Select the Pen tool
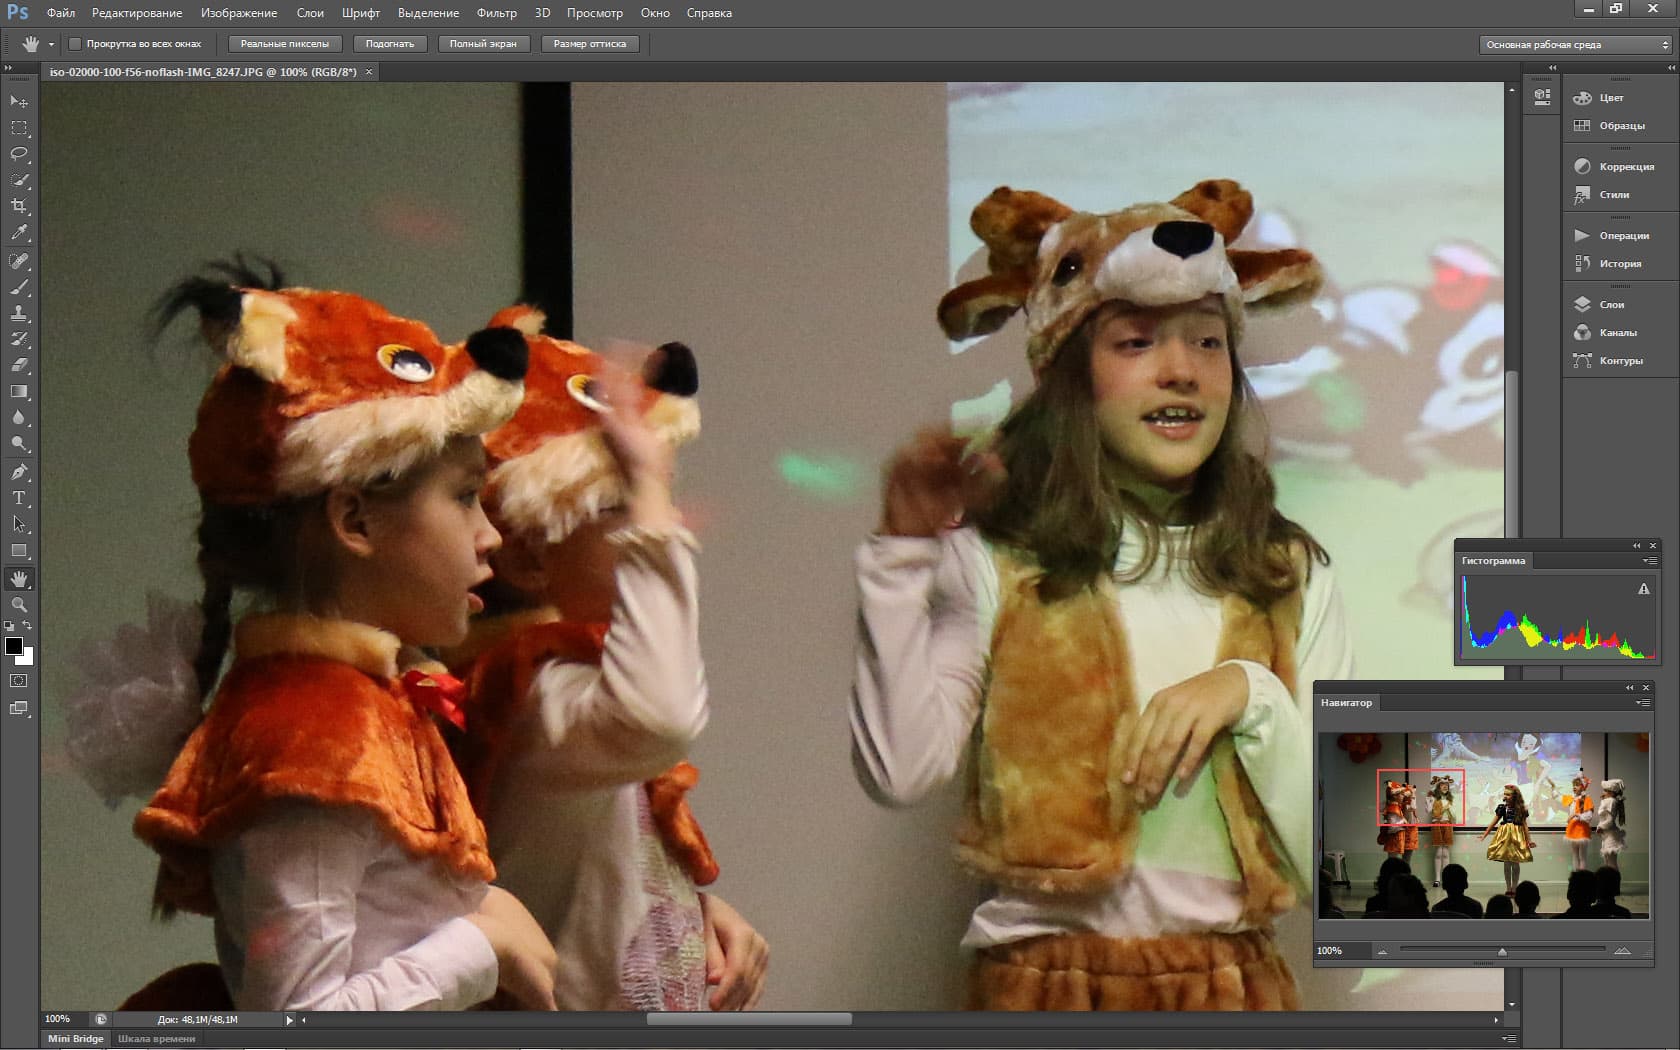Screen dimensions: 1680x1050 click(x=19, y=472)
